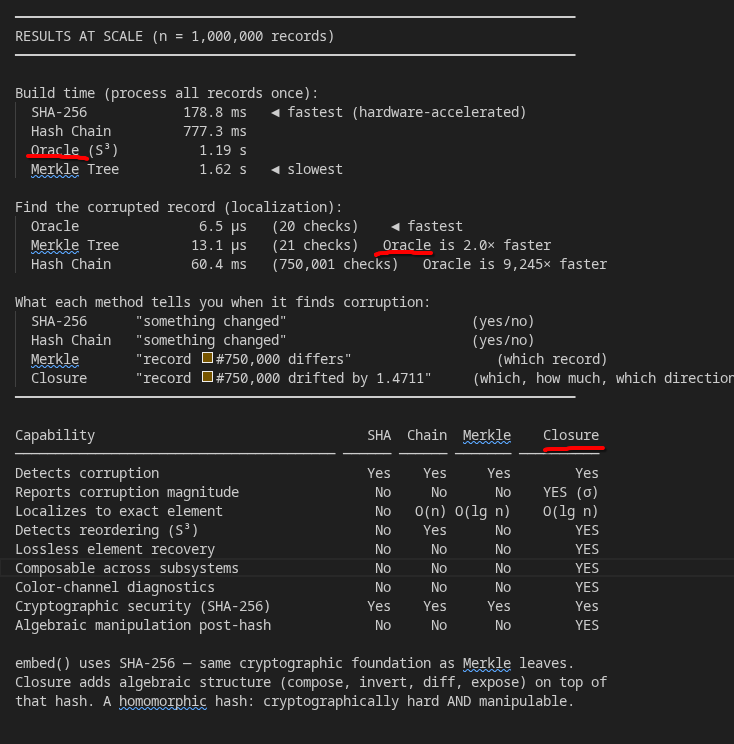Click the row label "Localizes to exact element"
This screenshot has width=734, height=744.
point(119,511)
